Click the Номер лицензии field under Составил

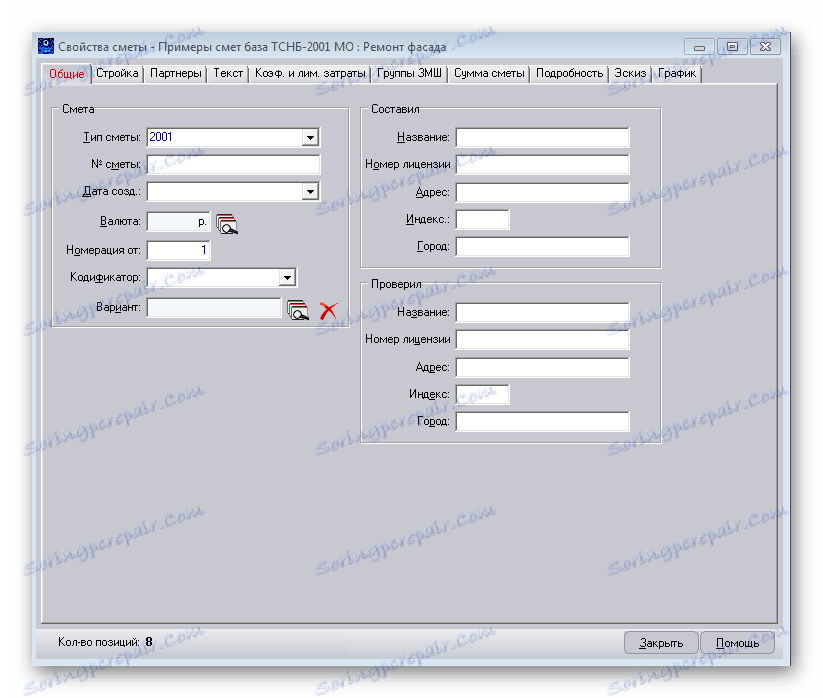[543, 165]
